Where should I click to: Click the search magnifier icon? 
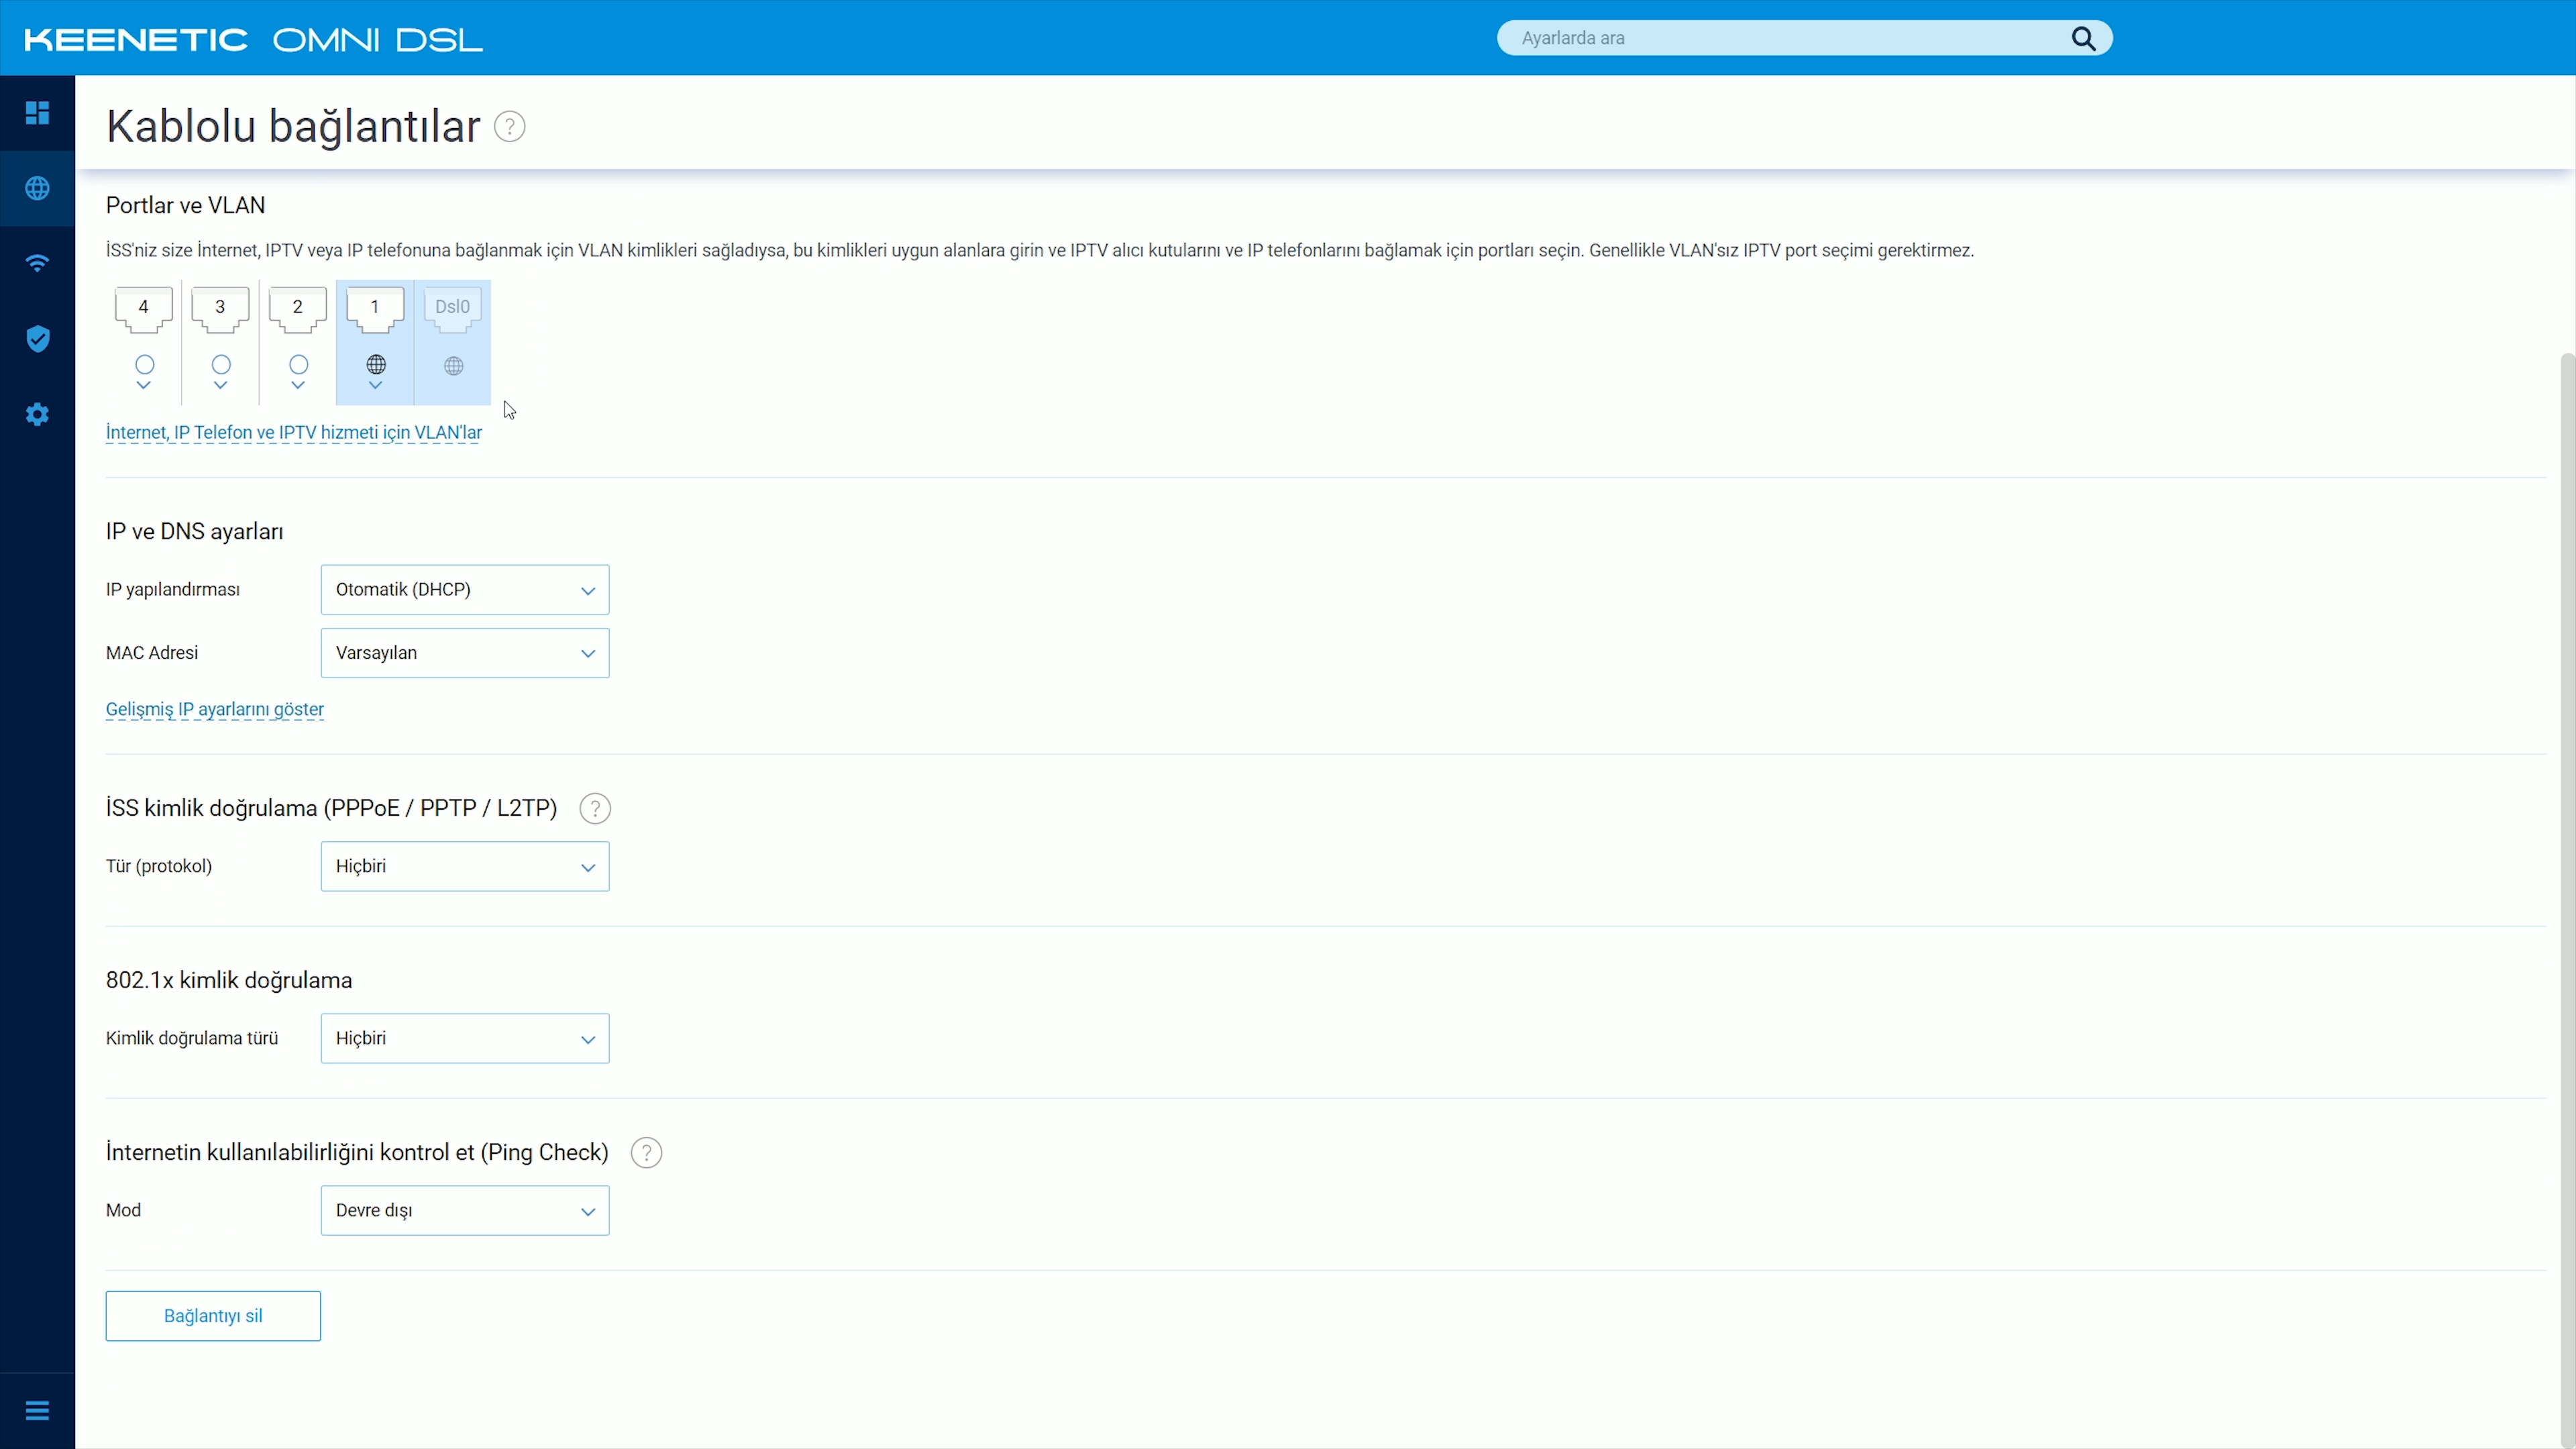point(2083,38)
